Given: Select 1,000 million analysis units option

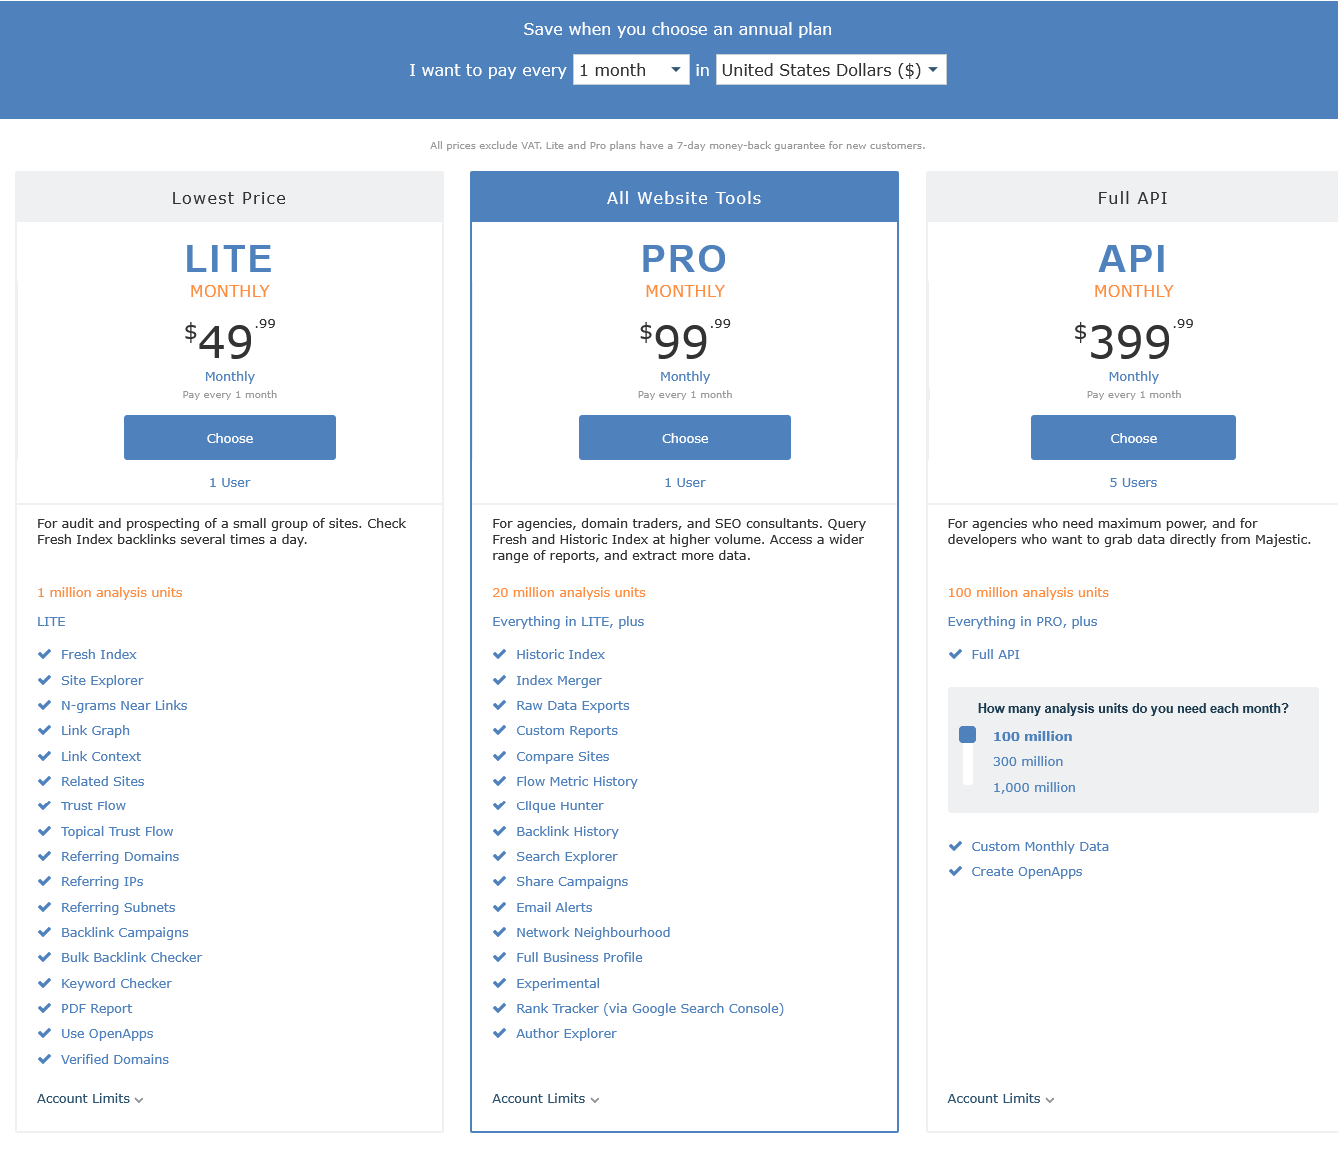Looking at the screenshot, I should 1034,787.
